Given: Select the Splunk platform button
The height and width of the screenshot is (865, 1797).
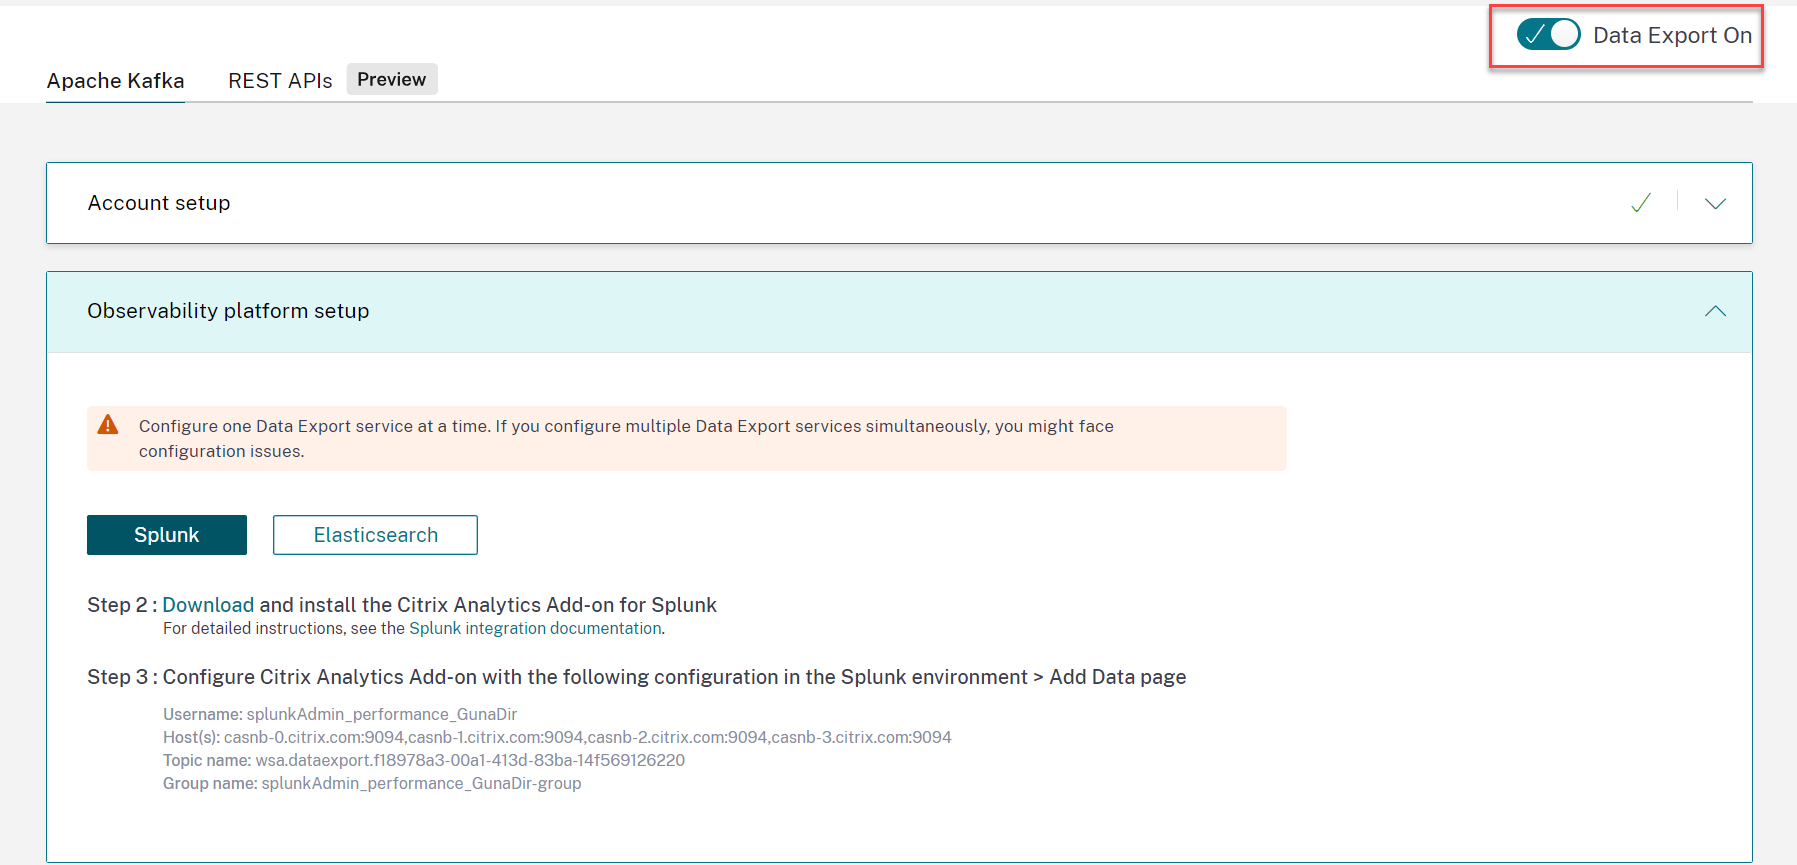Looking at the screenshot, I should click(x=167, y=535).
